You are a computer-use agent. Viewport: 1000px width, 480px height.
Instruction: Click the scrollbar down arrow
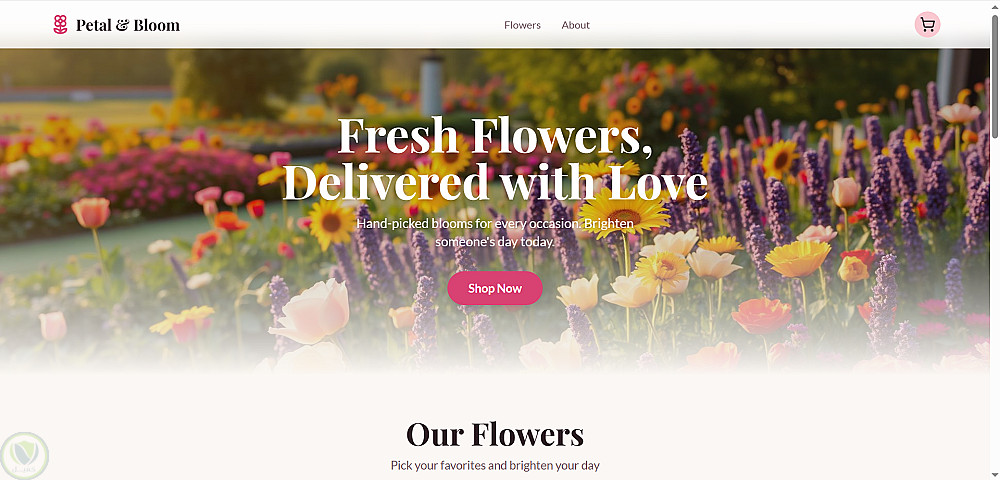coord(994,474)
